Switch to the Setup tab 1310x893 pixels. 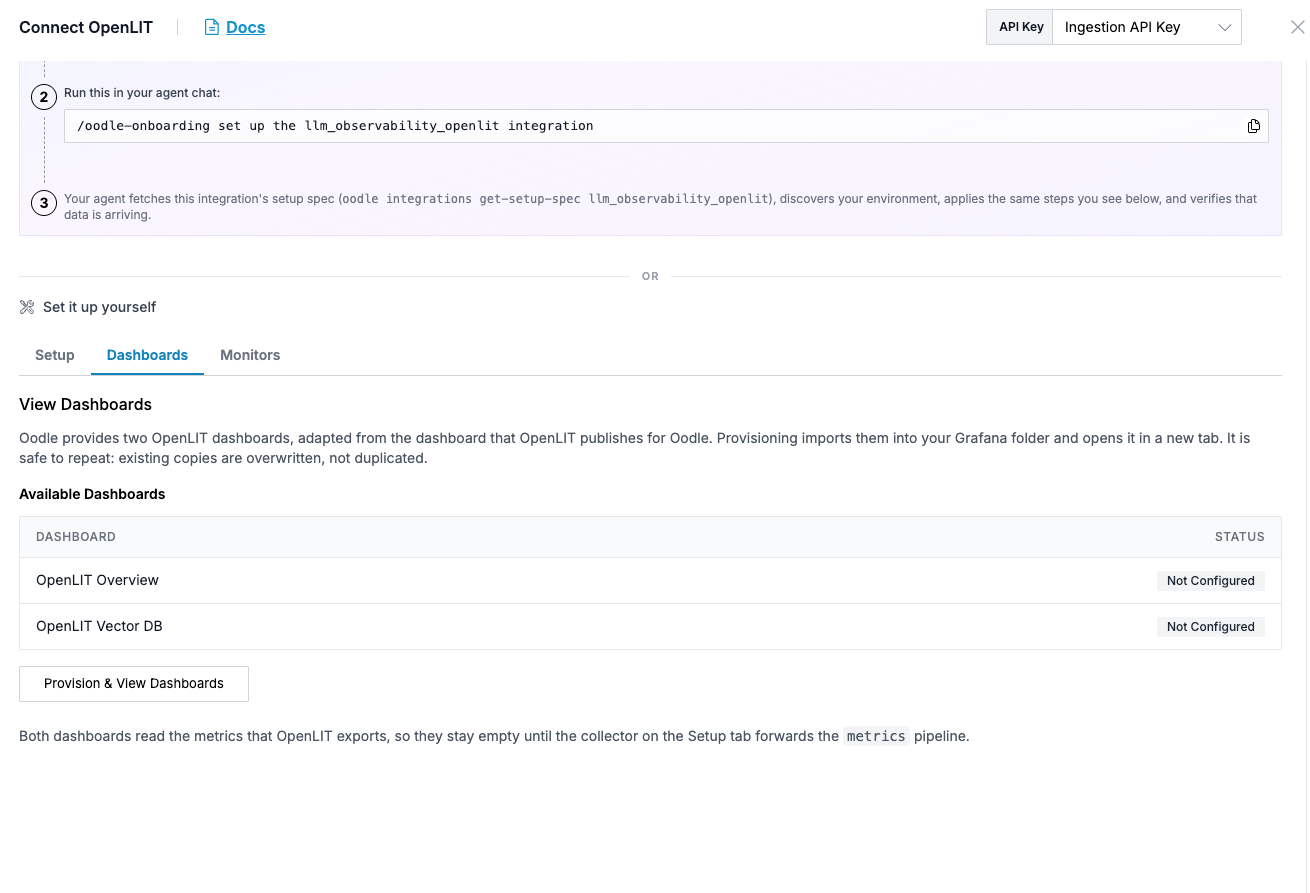55,355
